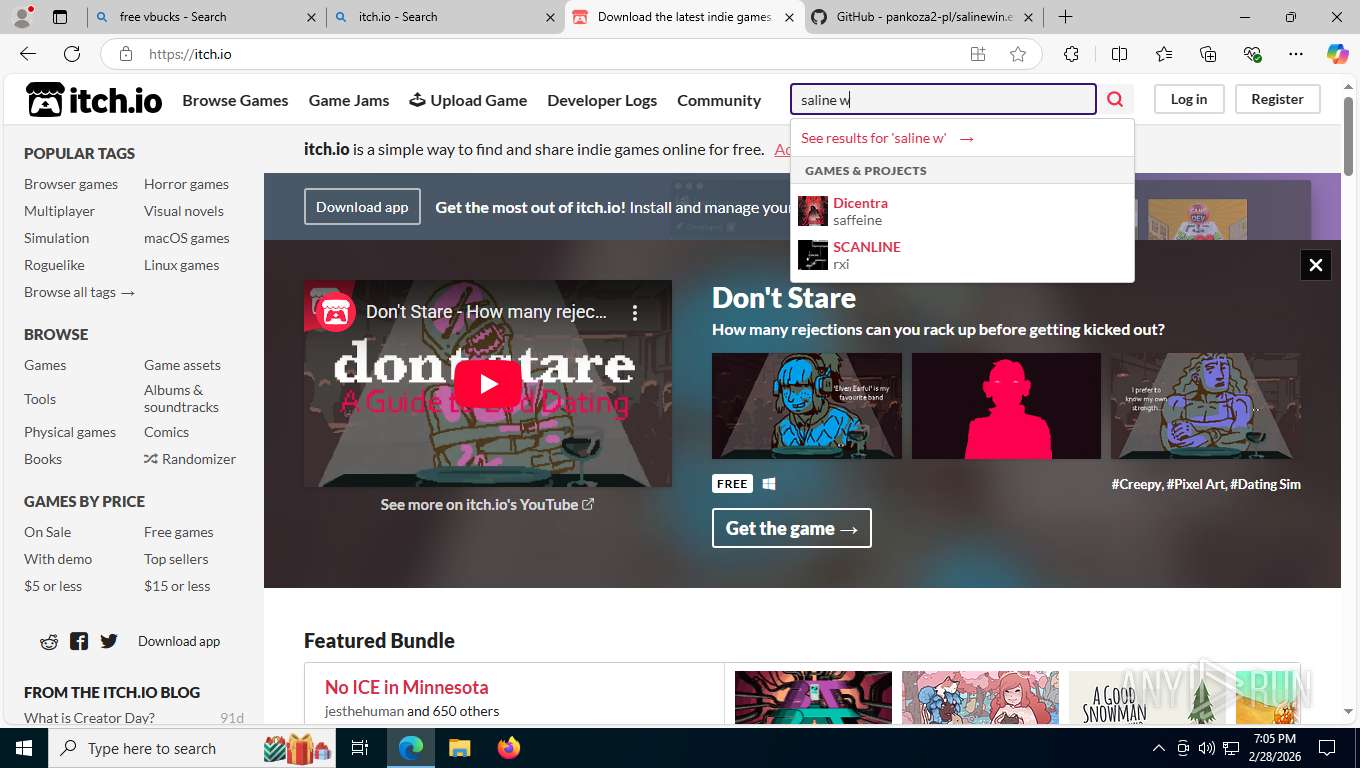Open the browser profile avatar
Image resolution: width=1360 pixels, height=768 pixels.
pos(22,17)
